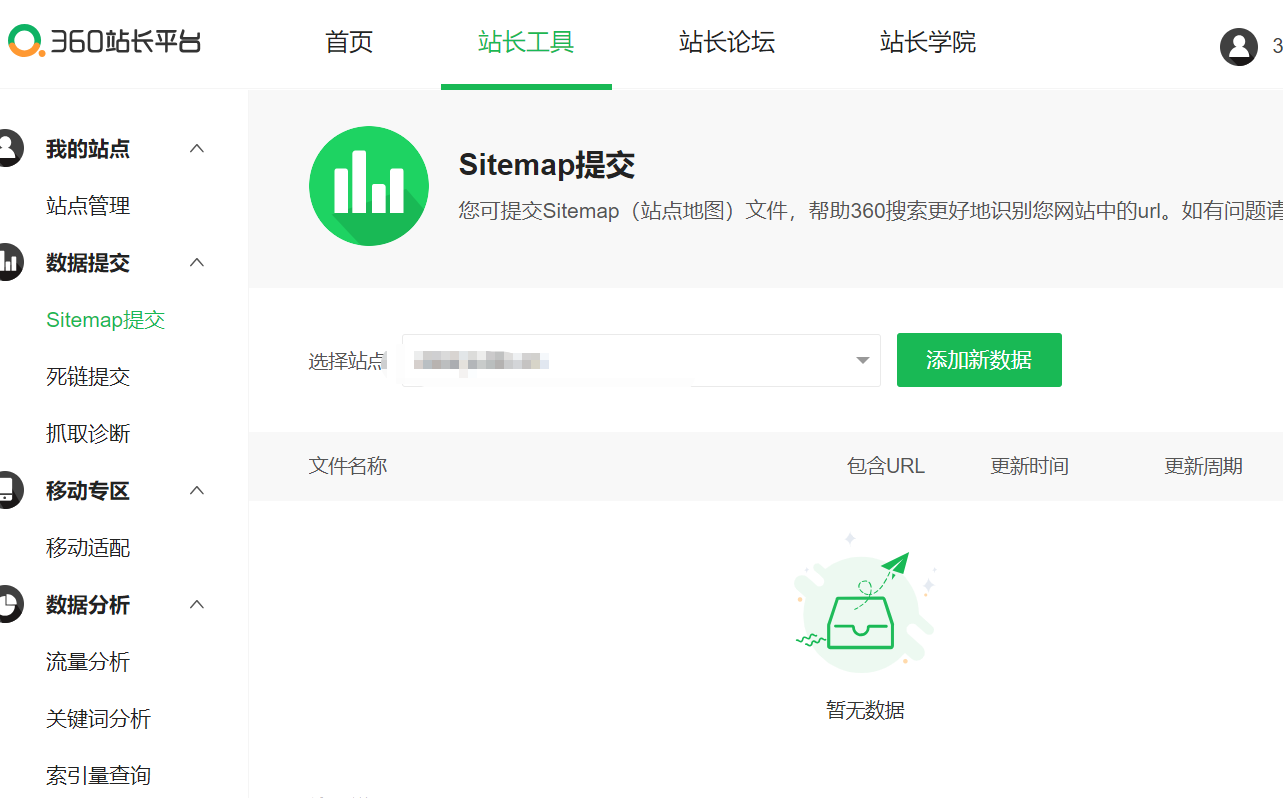Go to 抓取诊断
Viewport: 1283px width, 798px height.
[x=88, y=433]
